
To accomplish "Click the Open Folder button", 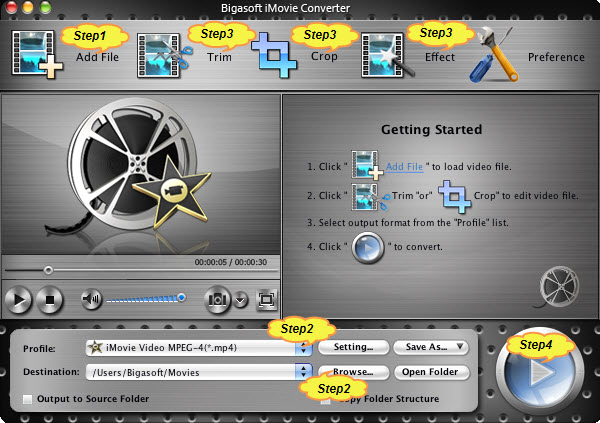I will point(431,372).
